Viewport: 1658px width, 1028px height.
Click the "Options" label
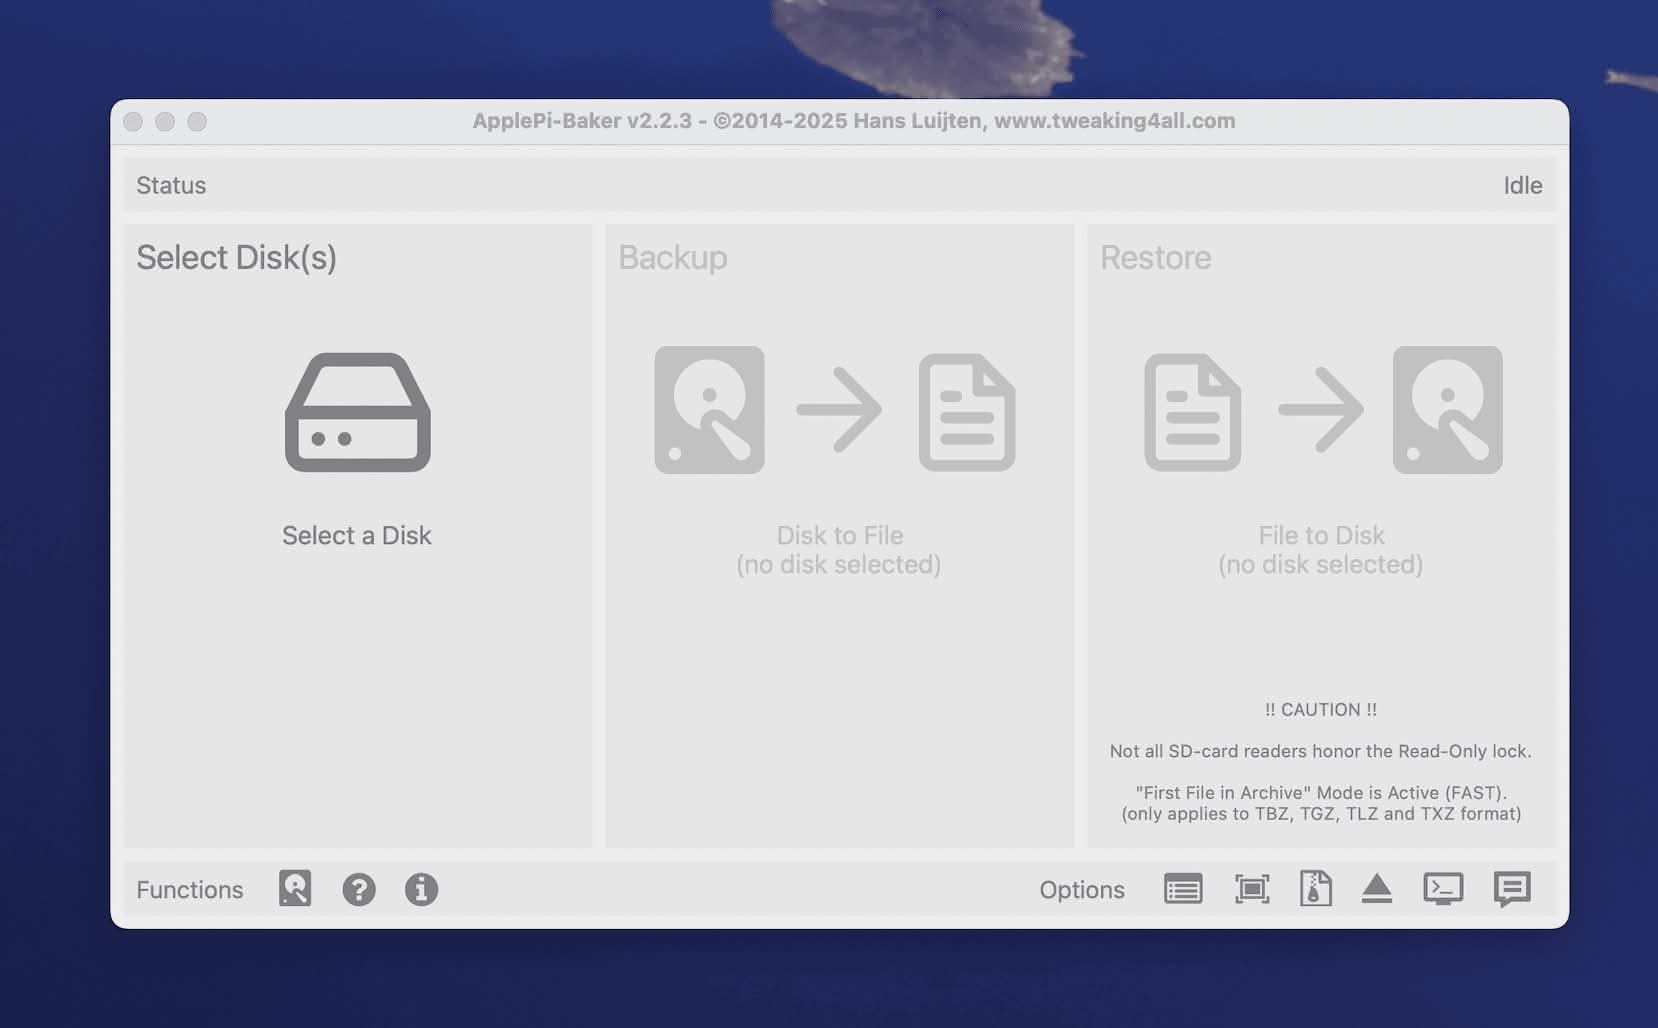(1082, 890)
